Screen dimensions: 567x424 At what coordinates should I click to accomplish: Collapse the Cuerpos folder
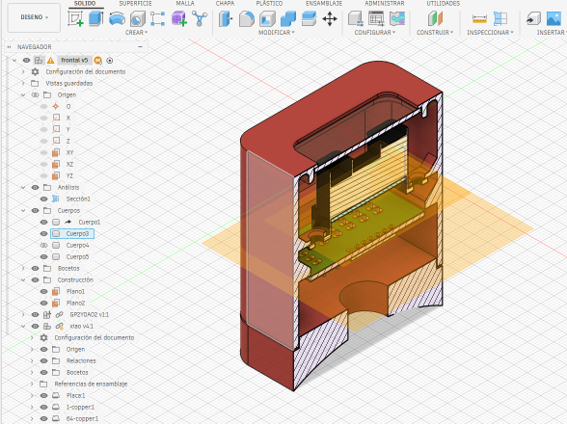23,210
